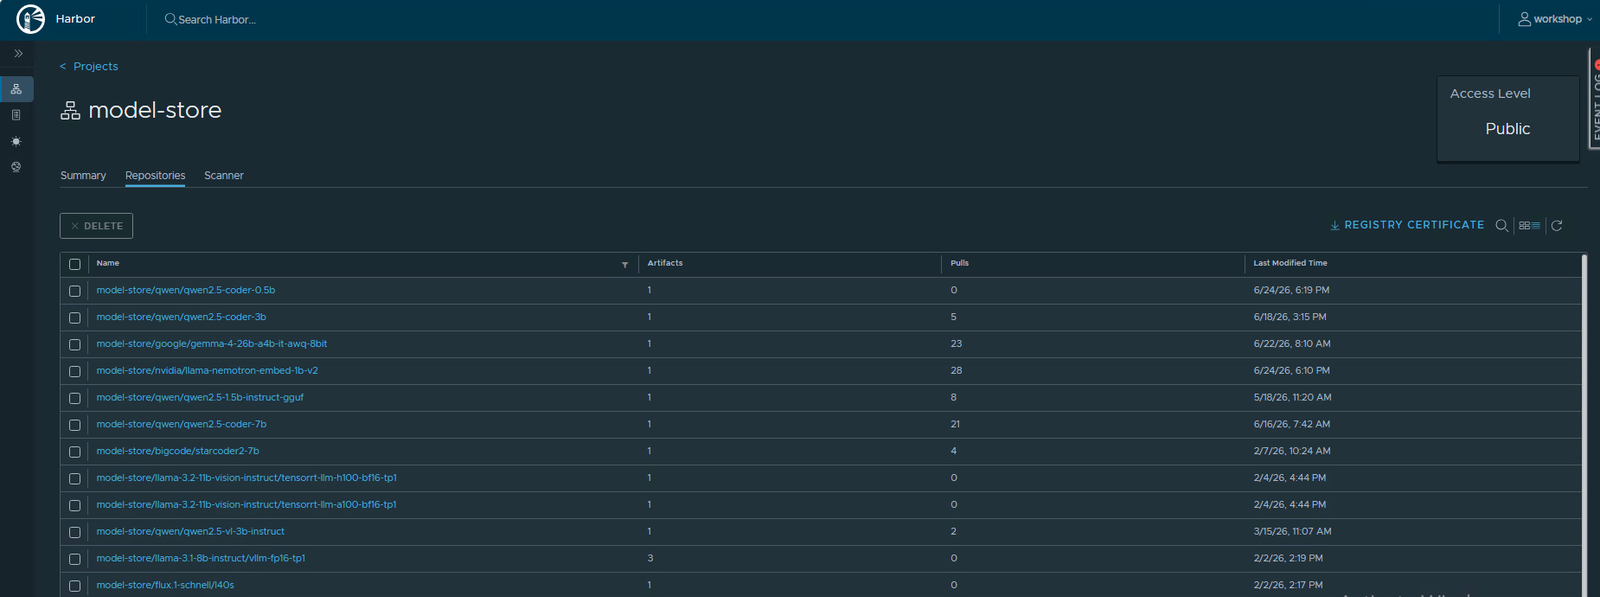Check the starcoder2-7b repository row

tap(75, 452)
